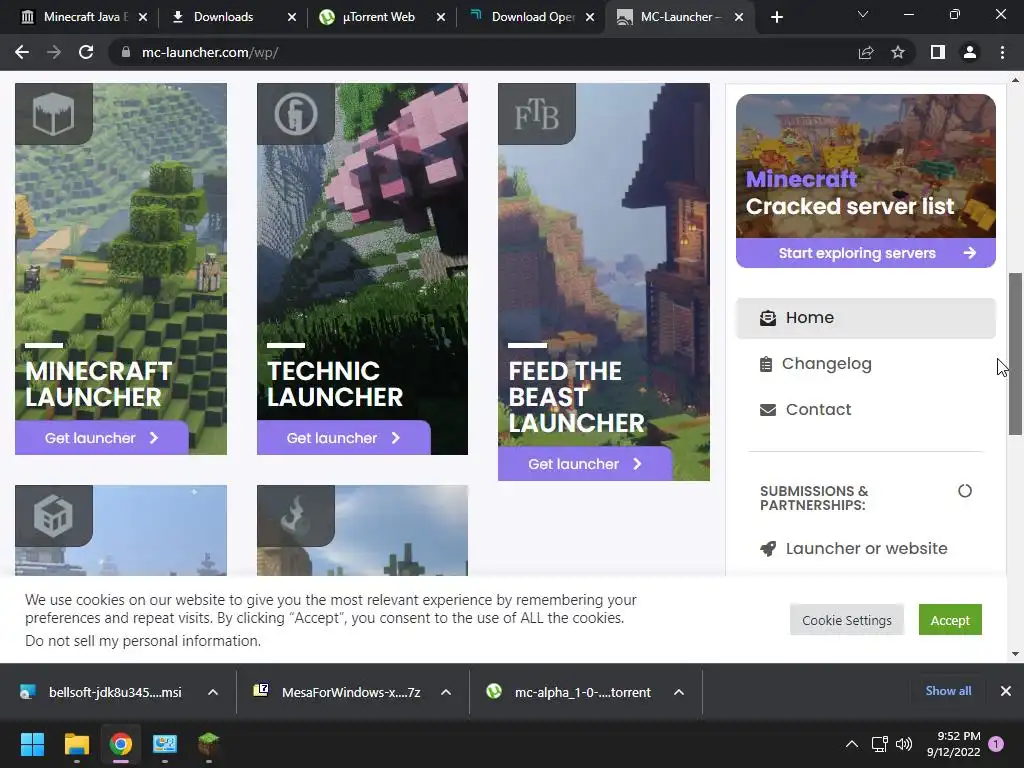Open Cookie Settings

846,620
